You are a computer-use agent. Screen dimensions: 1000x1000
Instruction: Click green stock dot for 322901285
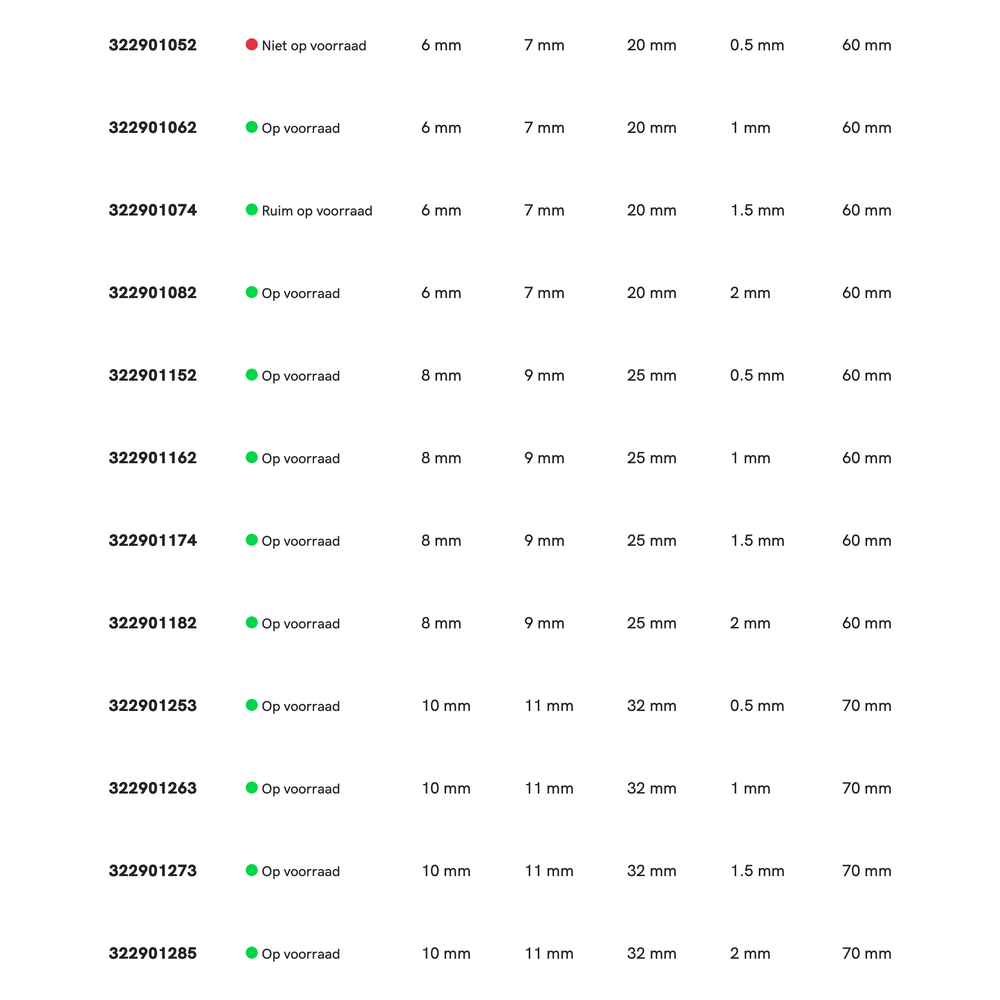[x=252, y=953]
